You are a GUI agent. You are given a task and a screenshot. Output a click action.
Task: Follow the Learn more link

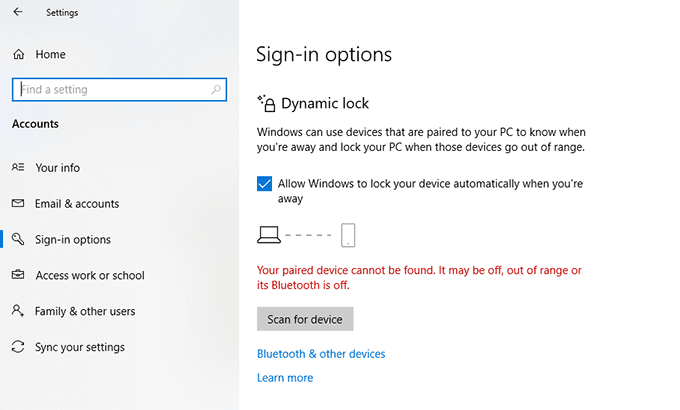click(x=285, y=378)
